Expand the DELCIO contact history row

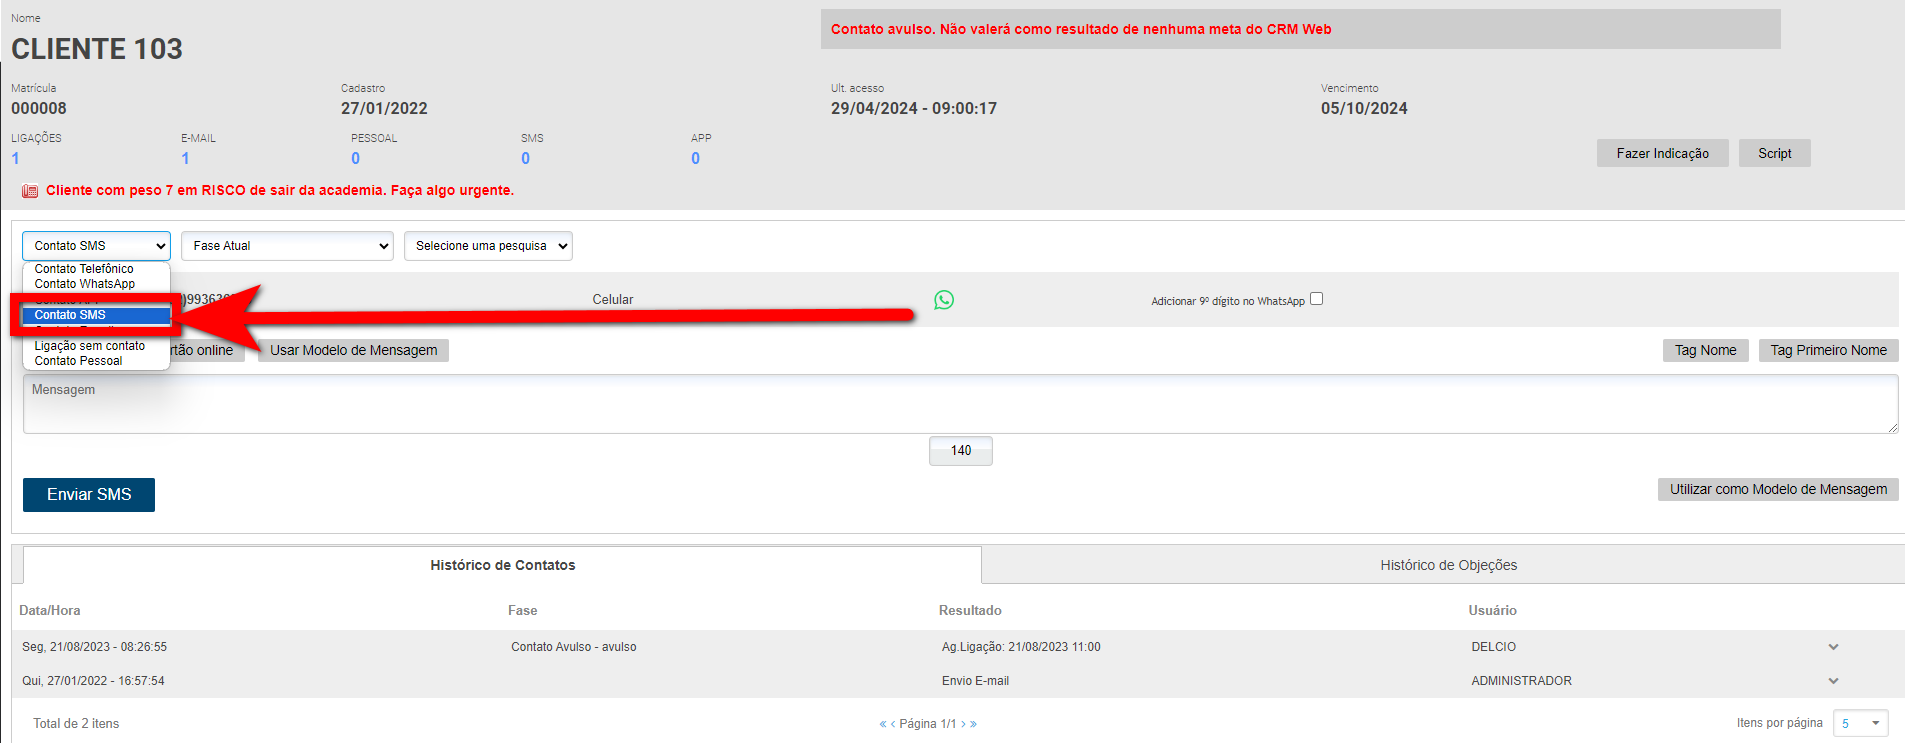(1832, 647)
